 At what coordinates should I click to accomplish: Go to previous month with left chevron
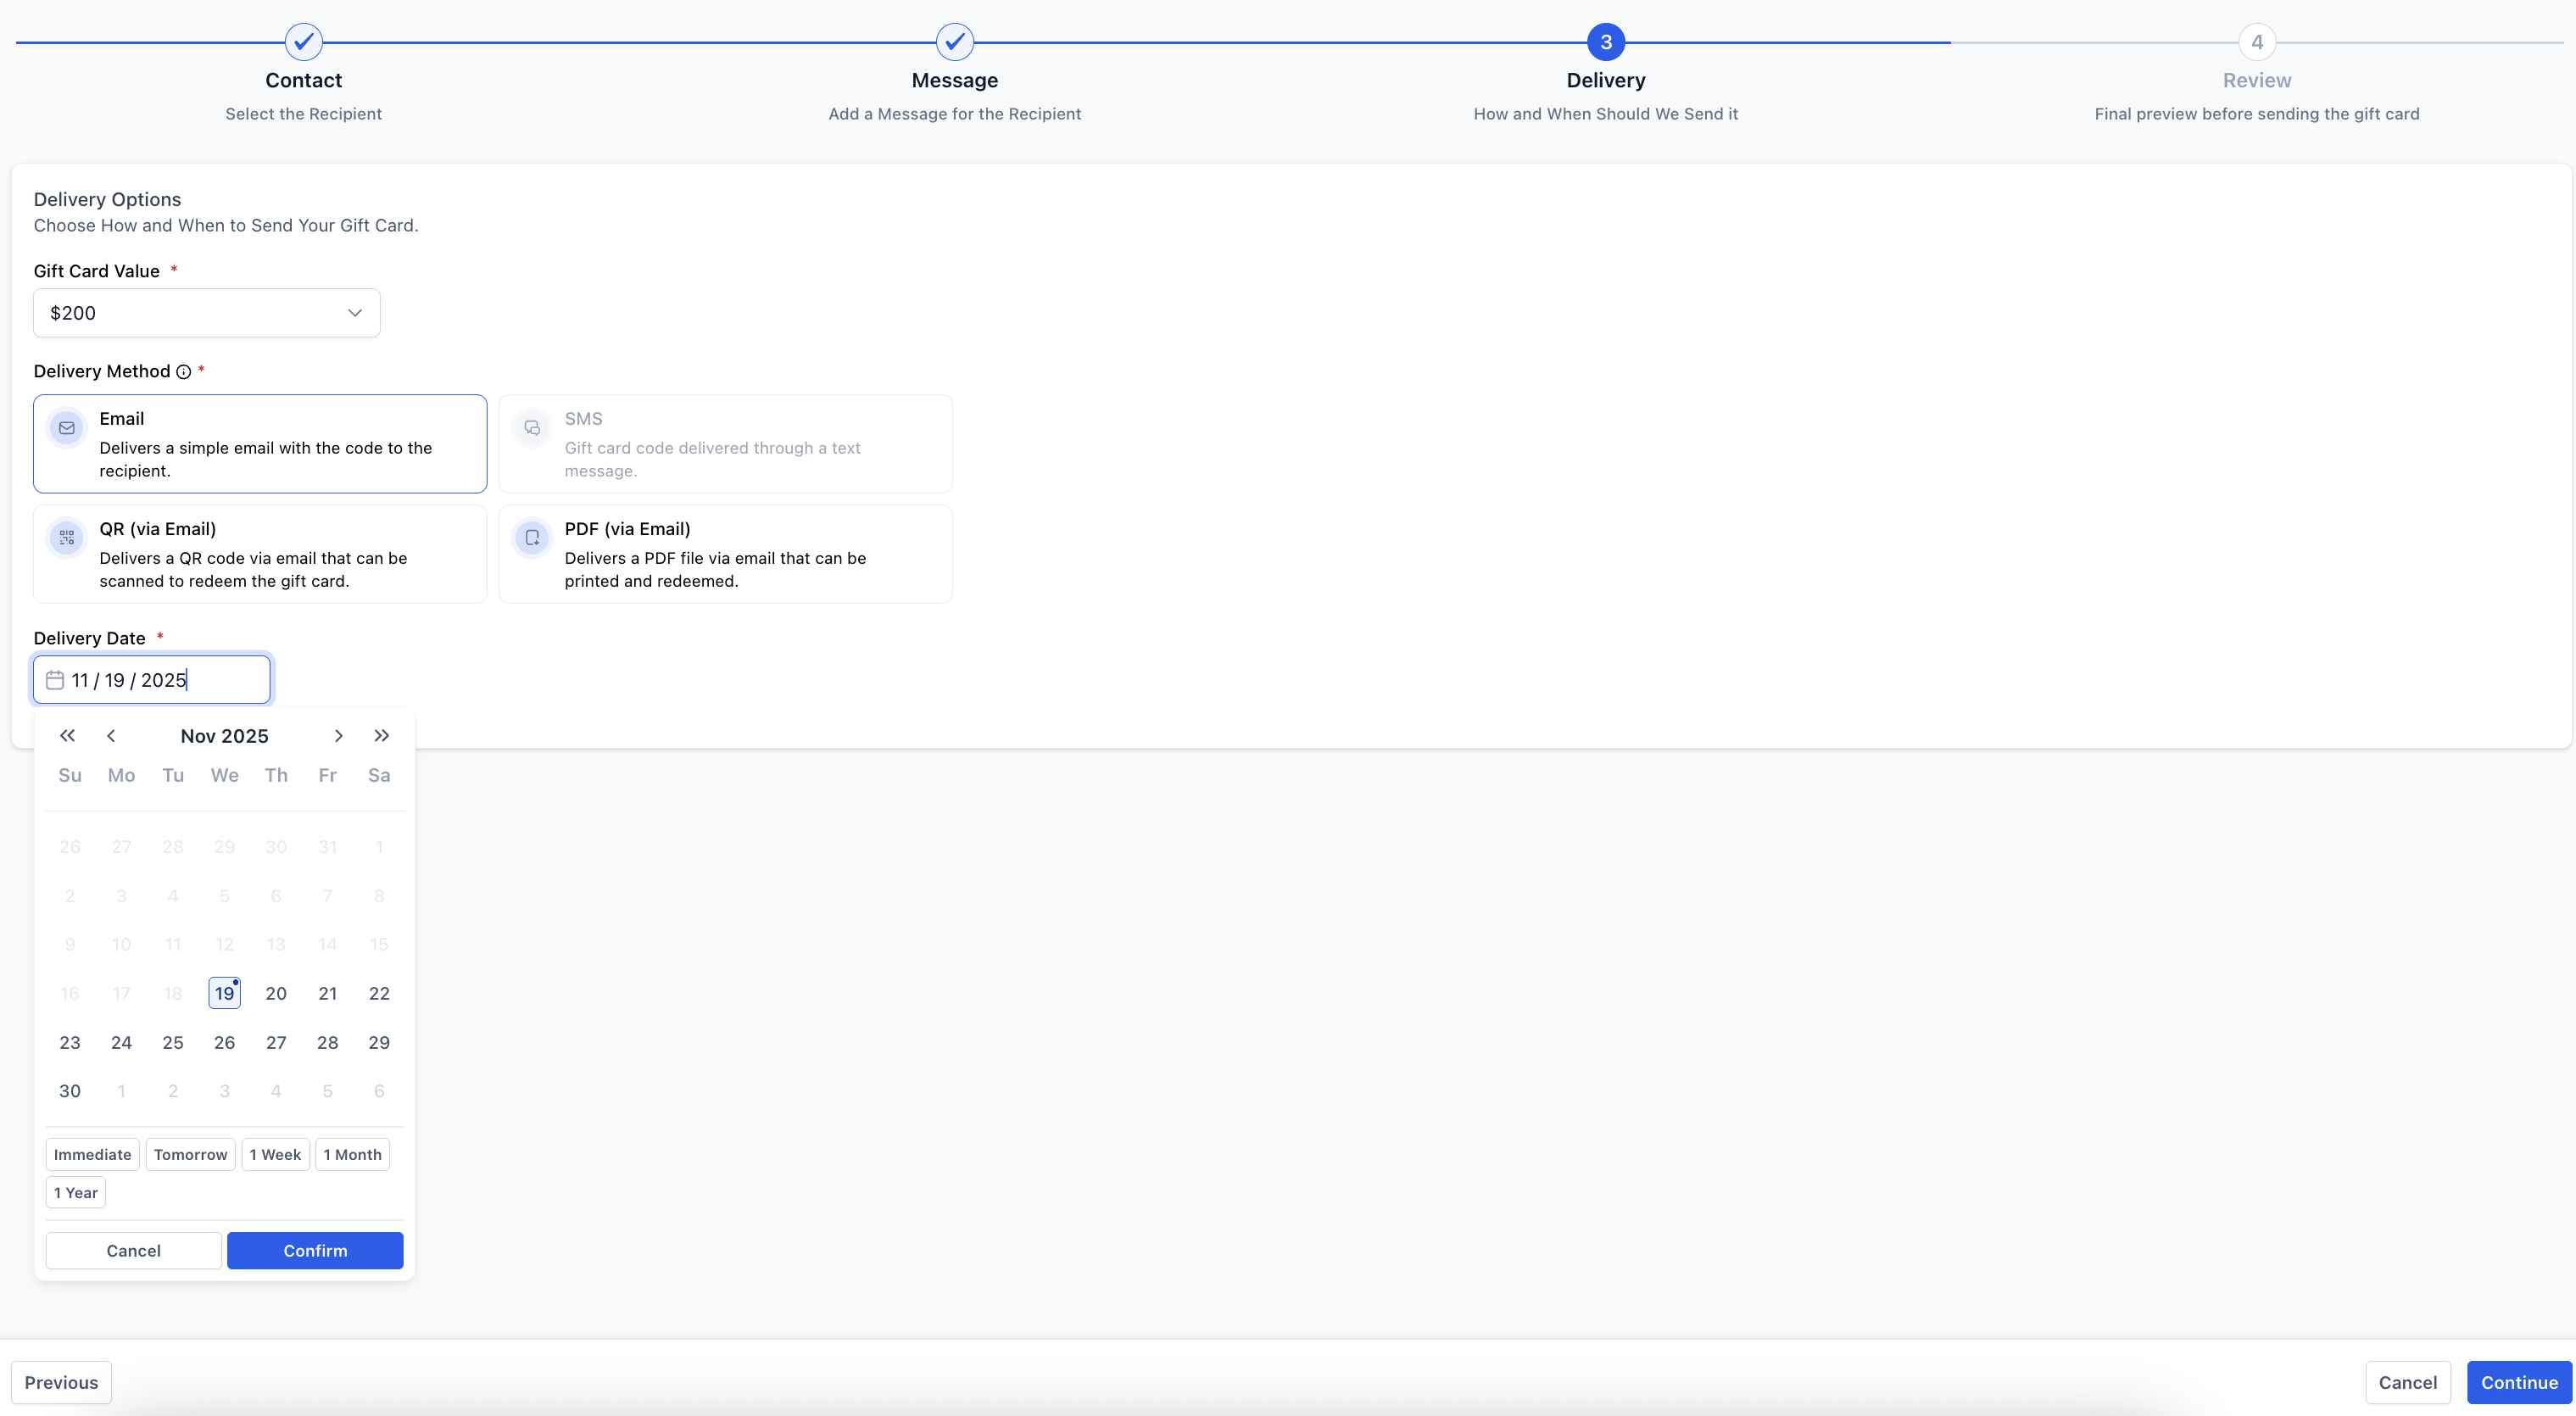(111, 736)
